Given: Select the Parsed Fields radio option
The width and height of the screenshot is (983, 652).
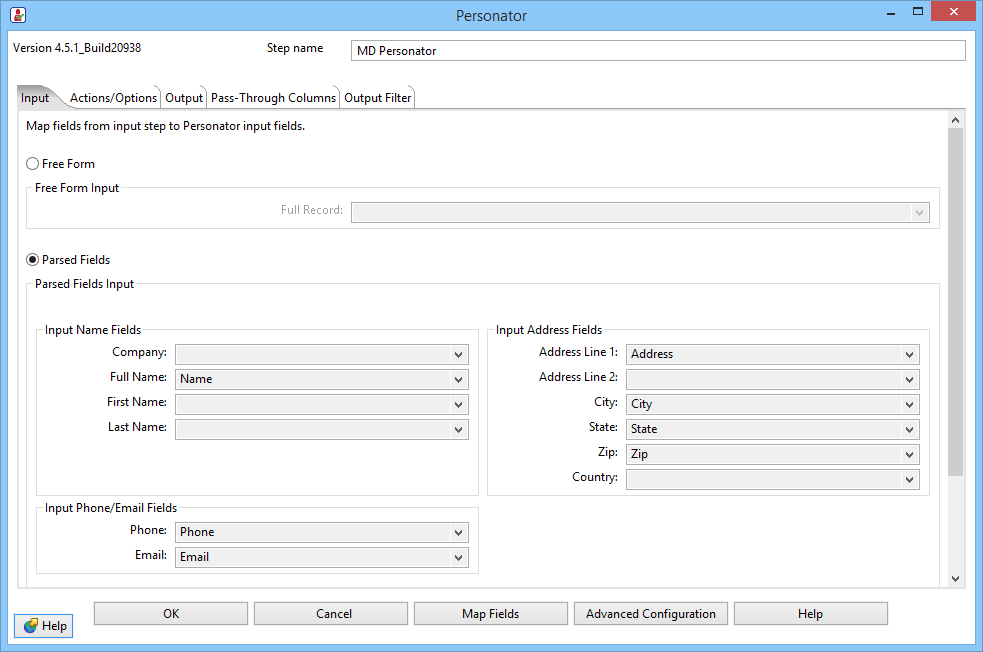Looking at the screenshot, I should 33,260.
